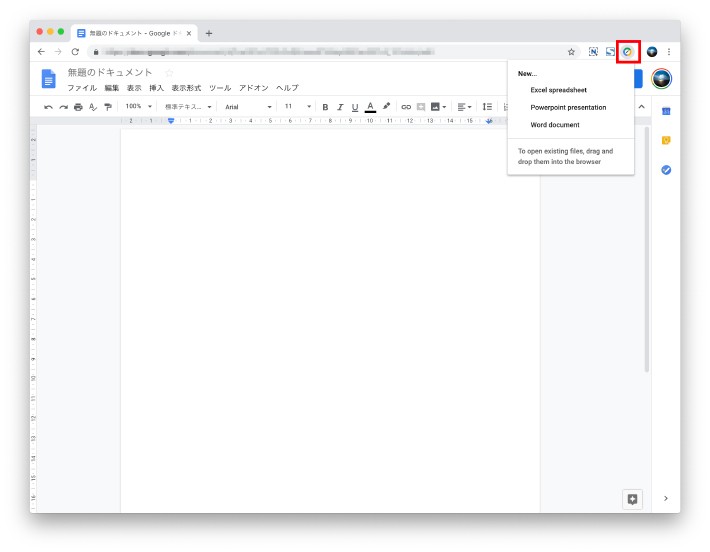
Task: Click the document vertical scrollbar
Action: point(647,250)
